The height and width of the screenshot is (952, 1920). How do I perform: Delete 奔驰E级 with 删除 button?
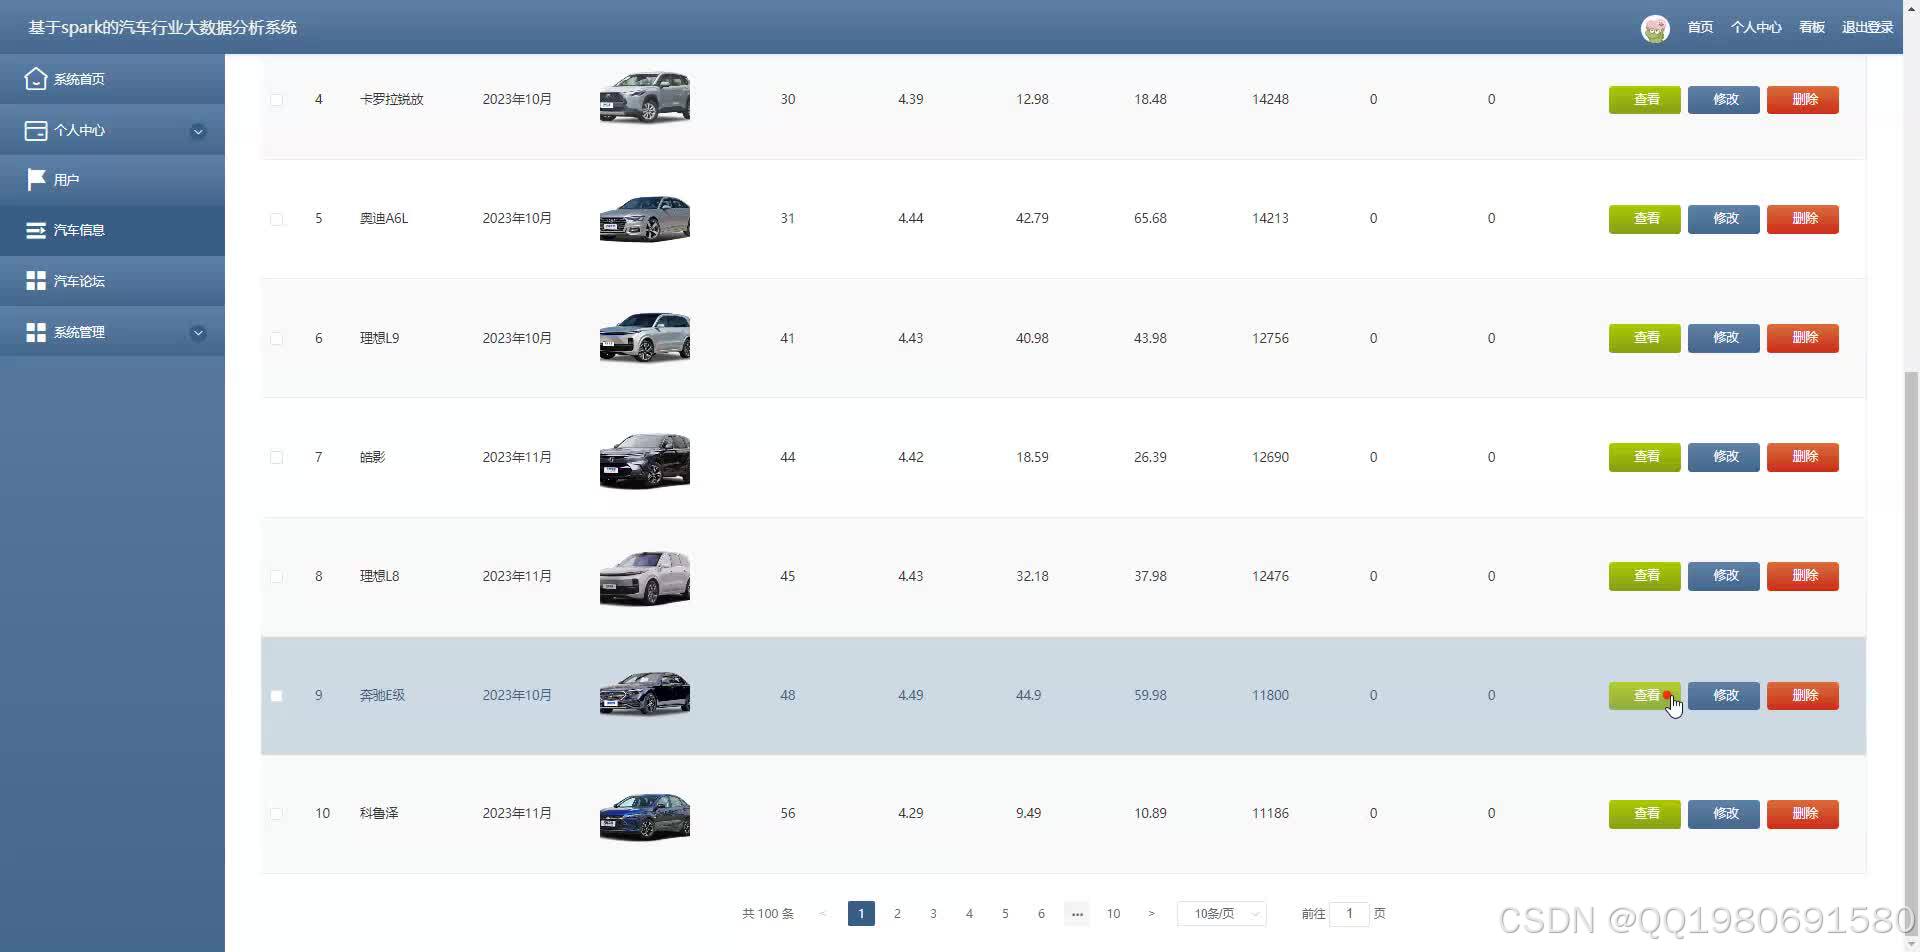[1803, 696]
